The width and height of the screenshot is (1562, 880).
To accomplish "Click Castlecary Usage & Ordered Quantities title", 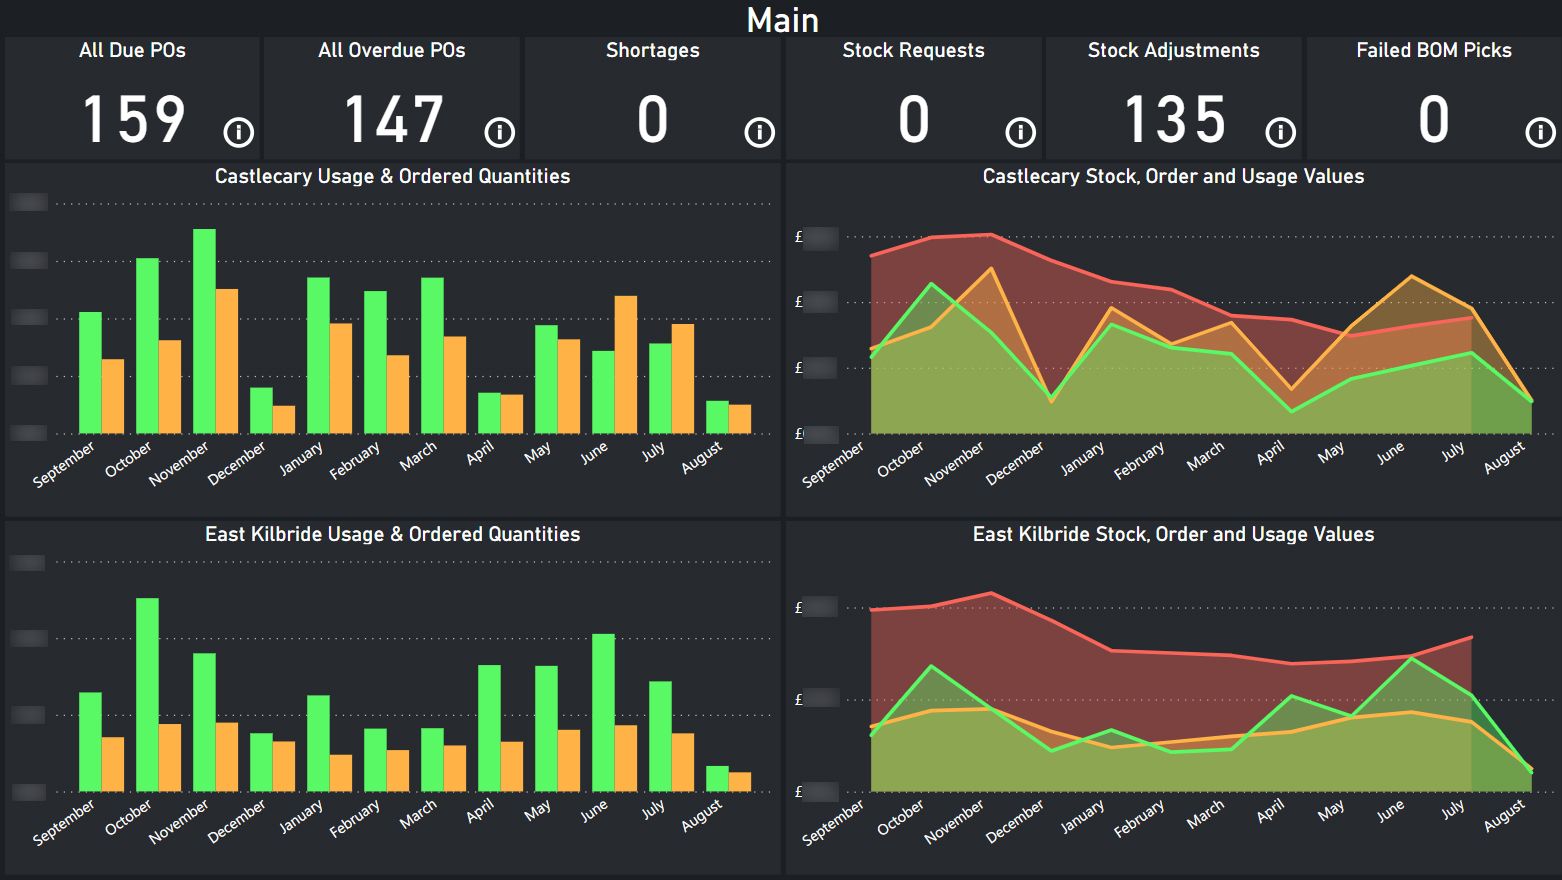I will pos(392,176).
